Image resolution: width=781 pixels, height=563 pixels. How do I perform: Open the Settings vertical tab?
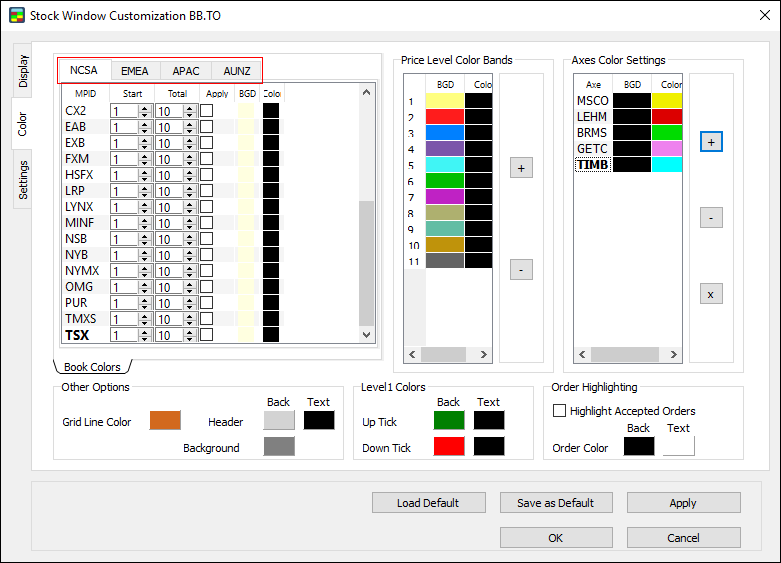click(24, 179)
